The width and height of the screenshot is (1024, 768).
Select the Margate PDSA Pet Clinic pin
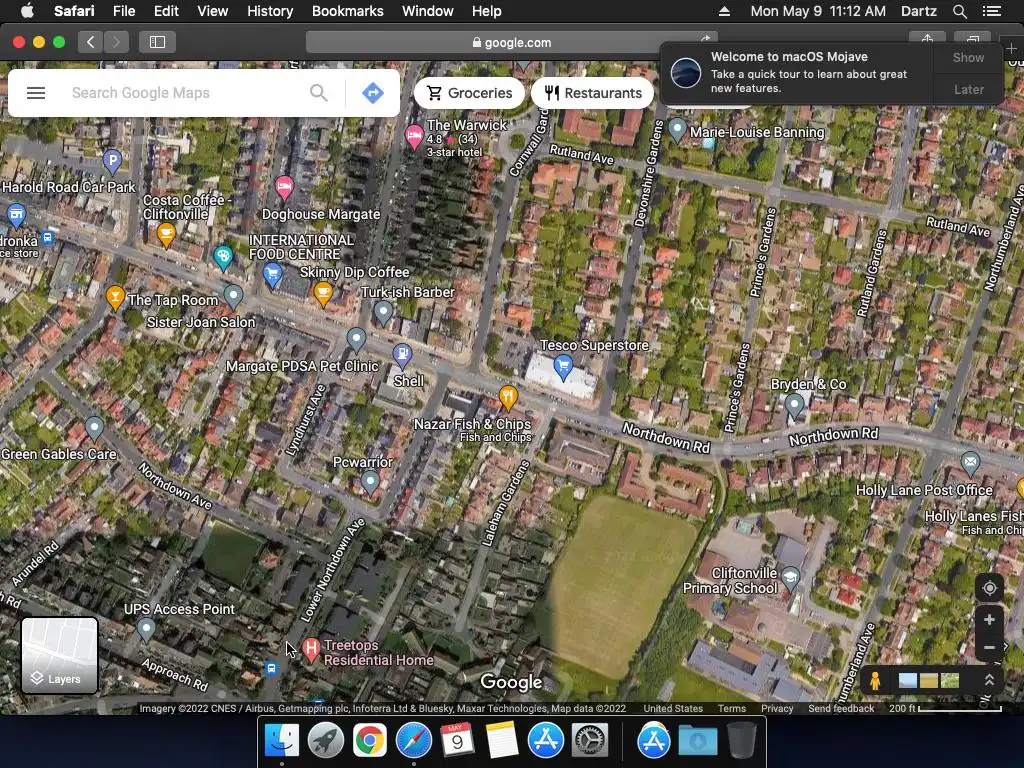pyautogui.click(x=356, y=340)
